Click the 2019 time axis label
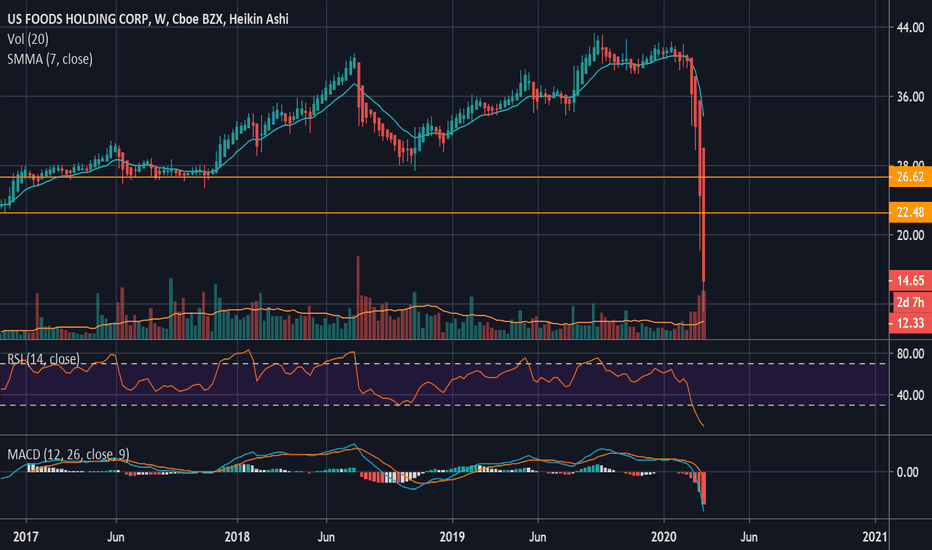The image size is (932, 550). click(452, 537)
